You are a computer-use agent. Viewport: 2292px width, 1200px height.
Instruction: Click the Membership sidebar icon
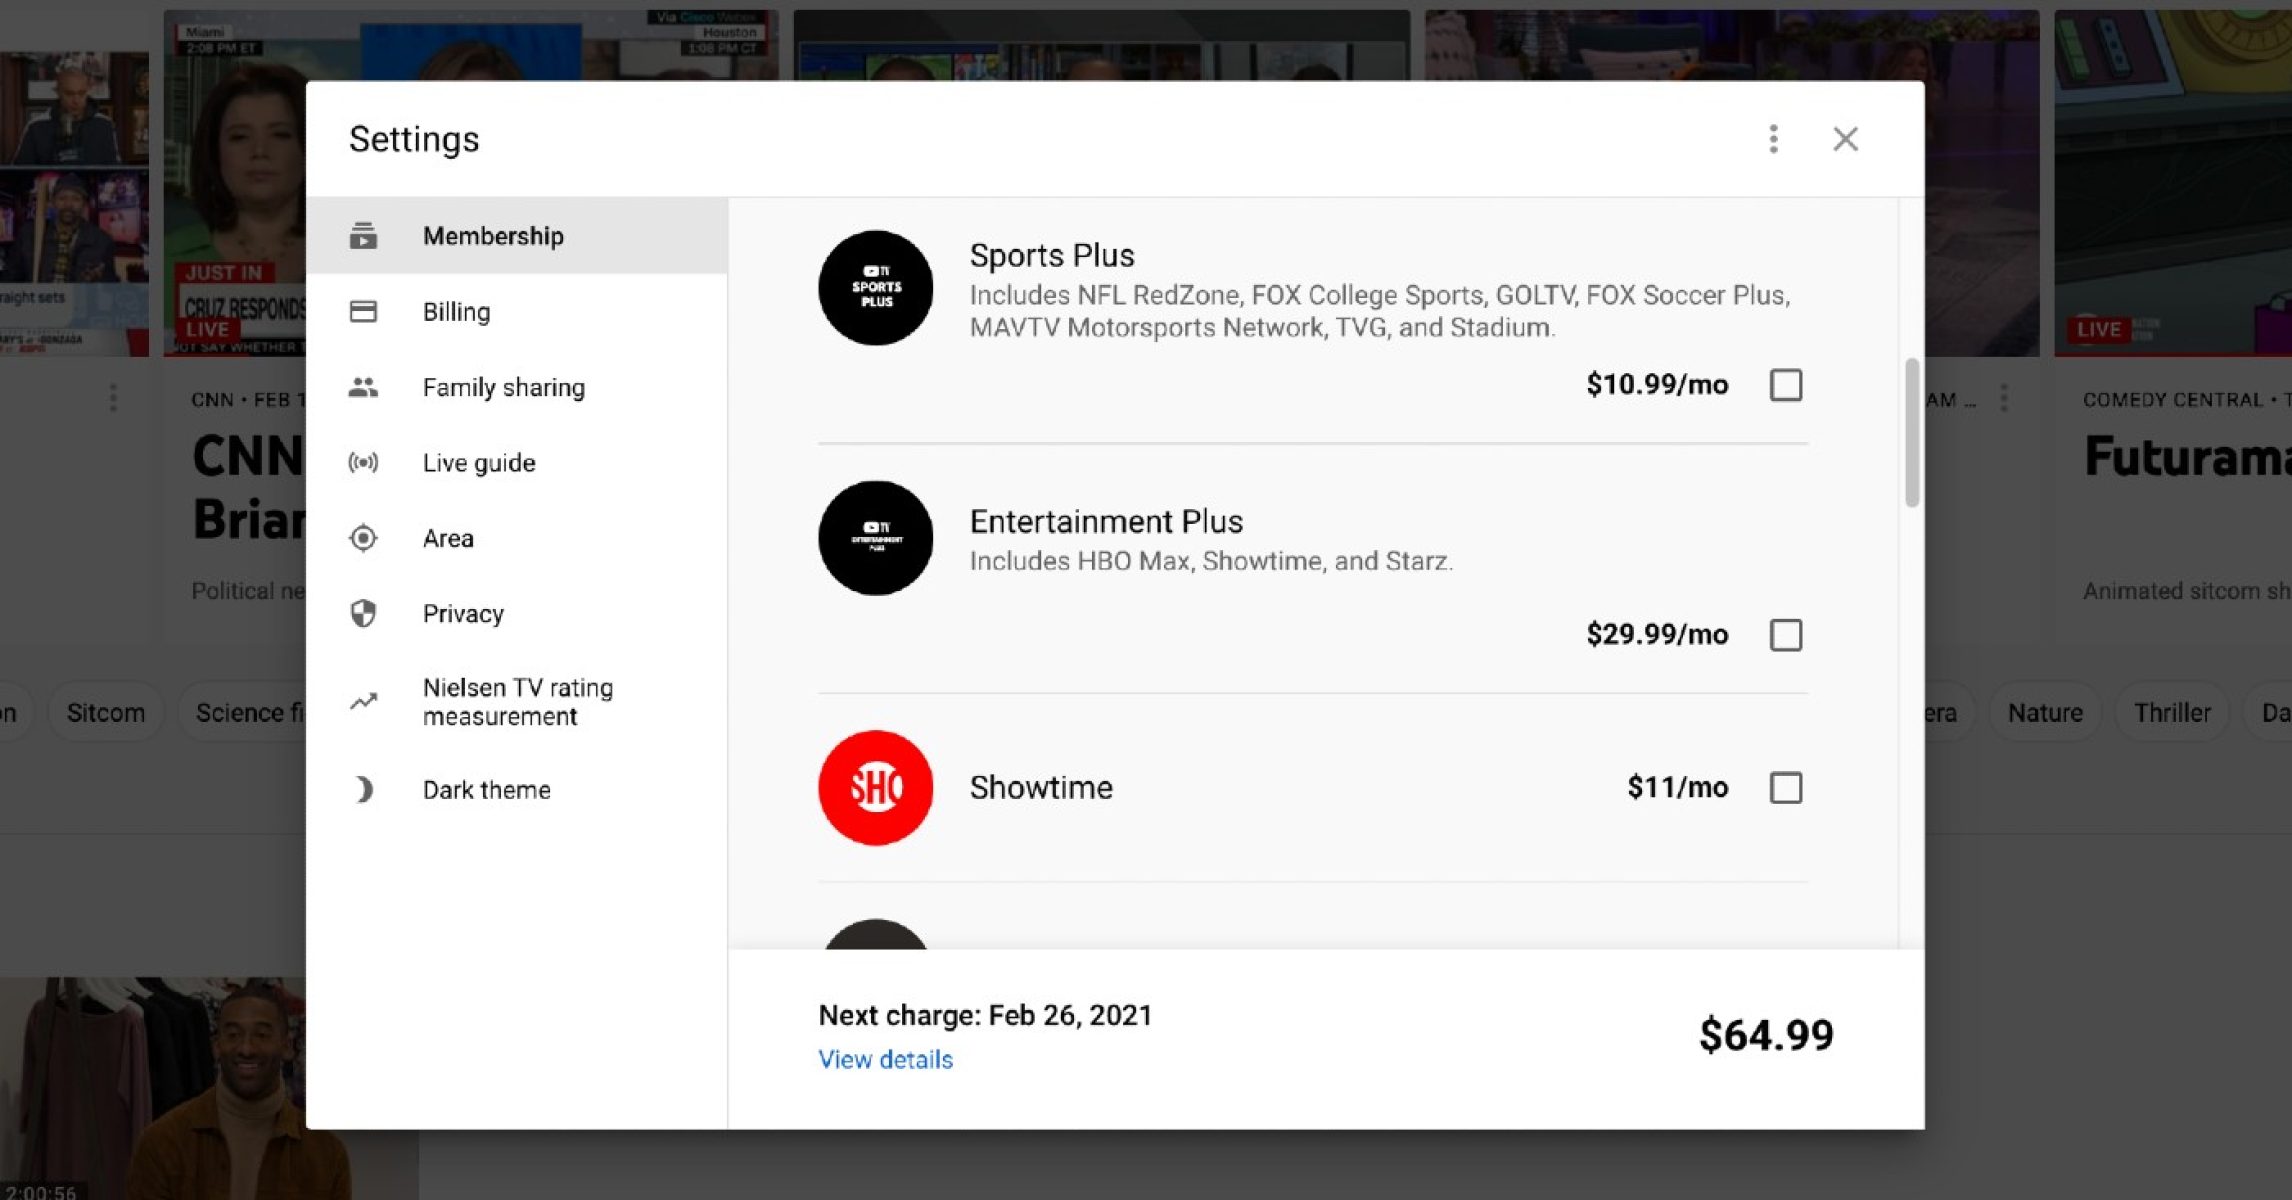pyautogui.click(x=363, y=236)
